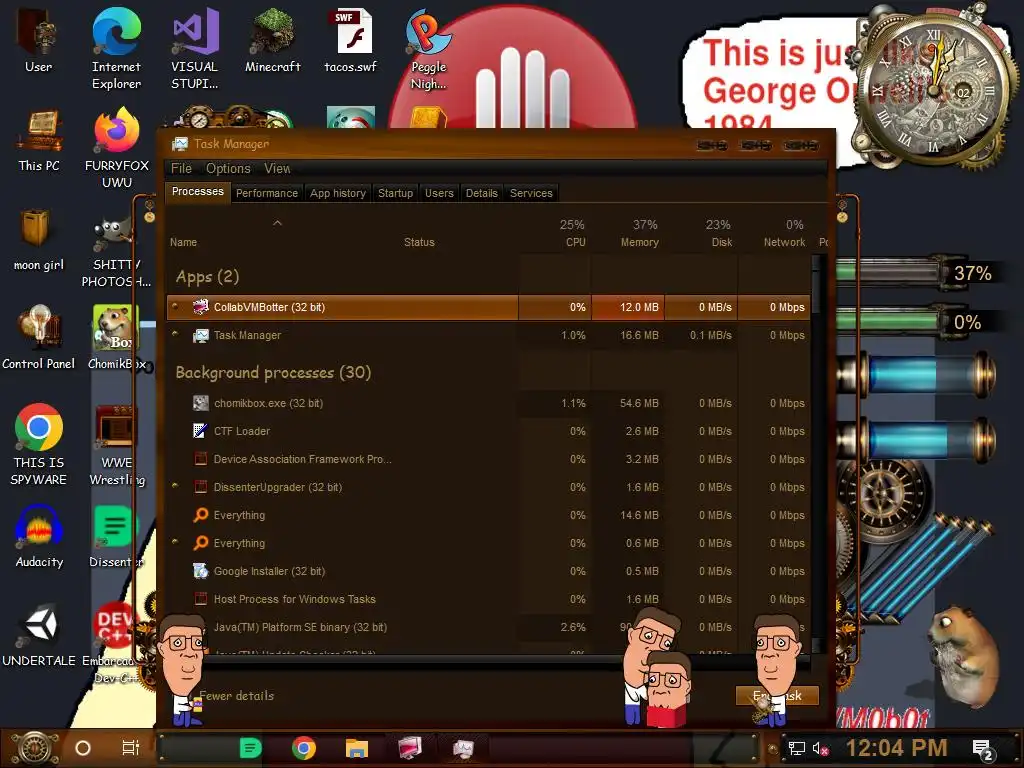
Task: Launch Peggle Nights desktop icon
Action: coord(428,48)
